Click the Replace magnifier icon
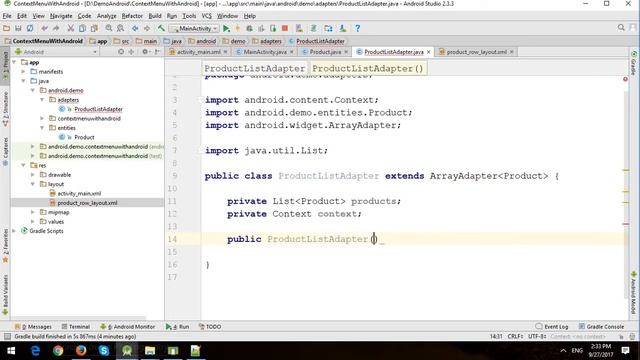The image size is (640, 360). (120, 29)
